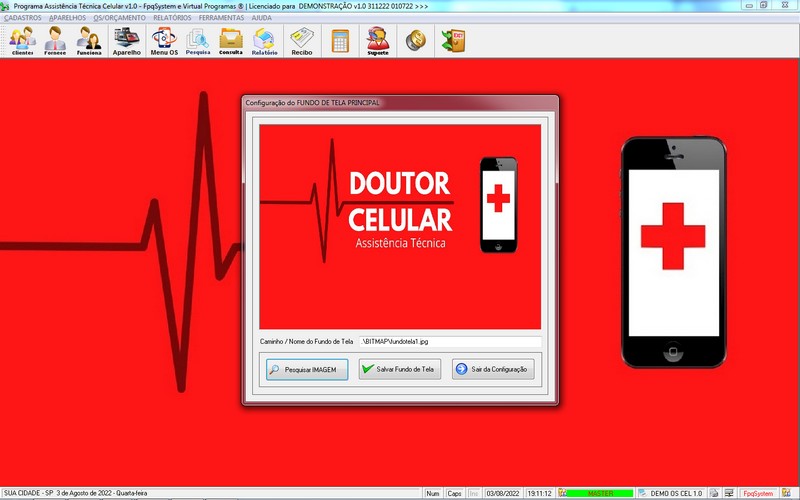Click the Caps indicator in status bar
The width and height of the screenshot is (800, 500).
coord(454,493)
